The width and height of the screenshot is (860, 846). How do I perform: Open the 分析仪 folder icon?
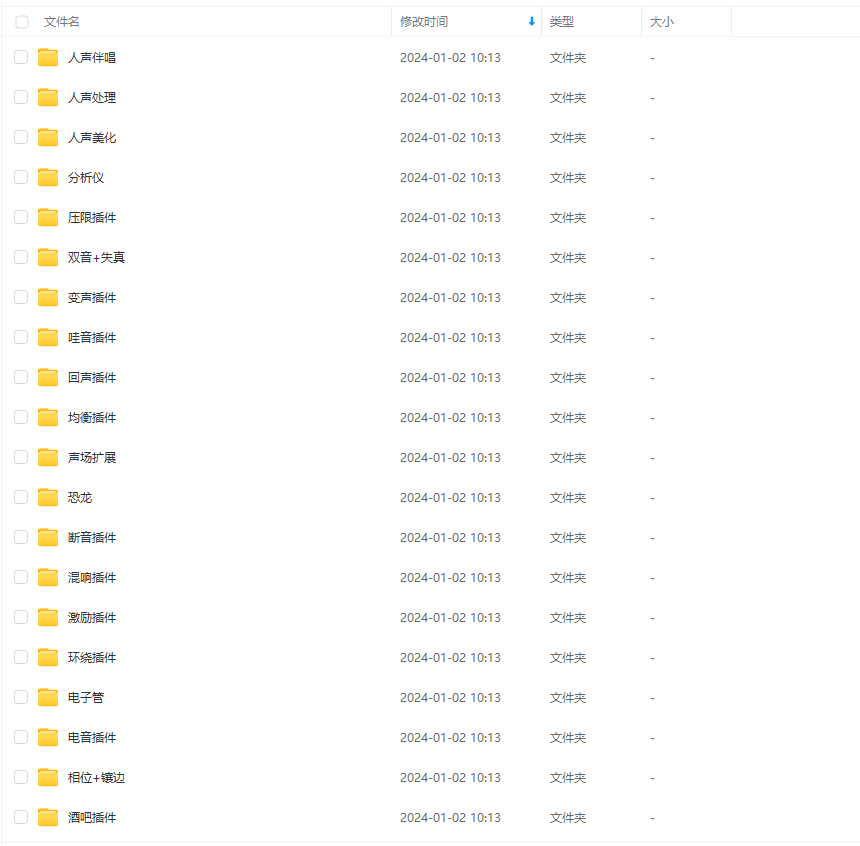pos(48,177)
